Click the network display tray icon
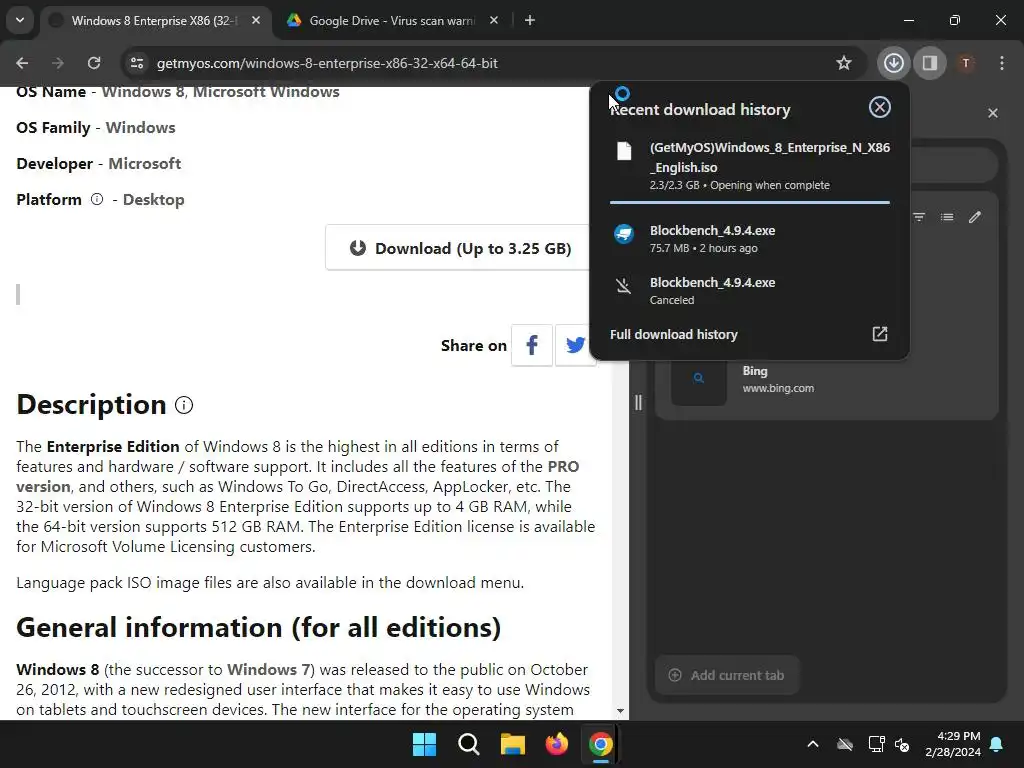Viewport: 1024px width, 768px height. (x=876, y=744)
